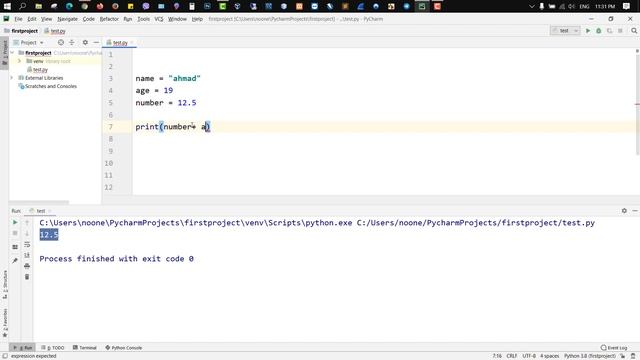The width and height of the screenshot is (640, 360).
Task: Open the Run tool window button at bottom
Action: click(22, 348)
